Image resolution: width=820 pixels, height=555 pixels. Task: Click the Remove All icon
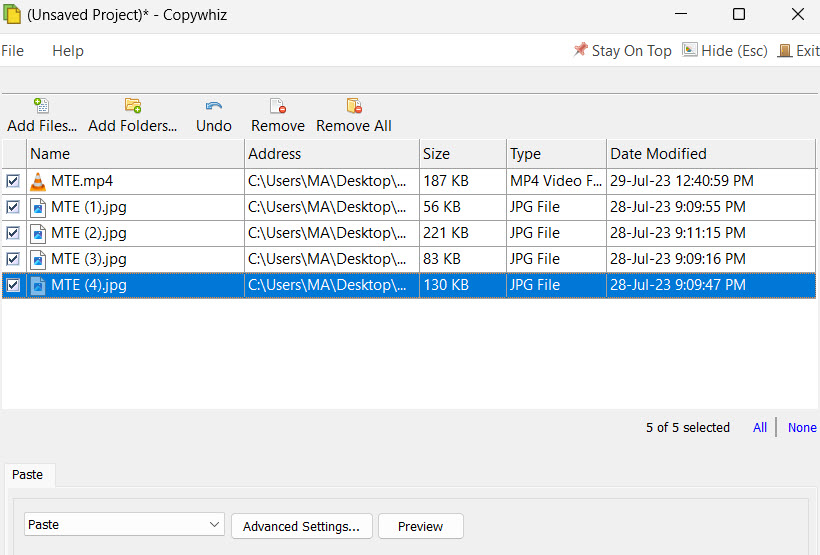[x=354, y=106]
